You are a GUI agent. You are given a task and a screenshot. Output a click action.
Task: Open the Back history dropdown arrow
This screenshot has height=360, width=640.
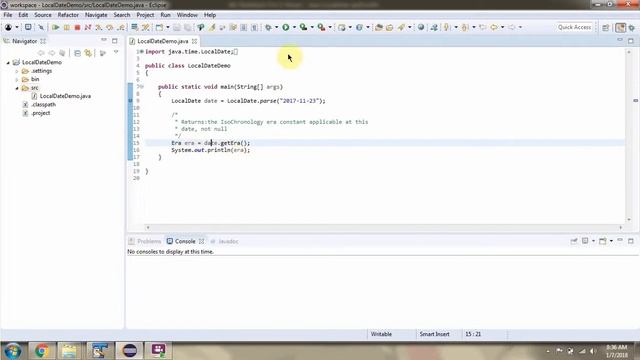(502, 27)
